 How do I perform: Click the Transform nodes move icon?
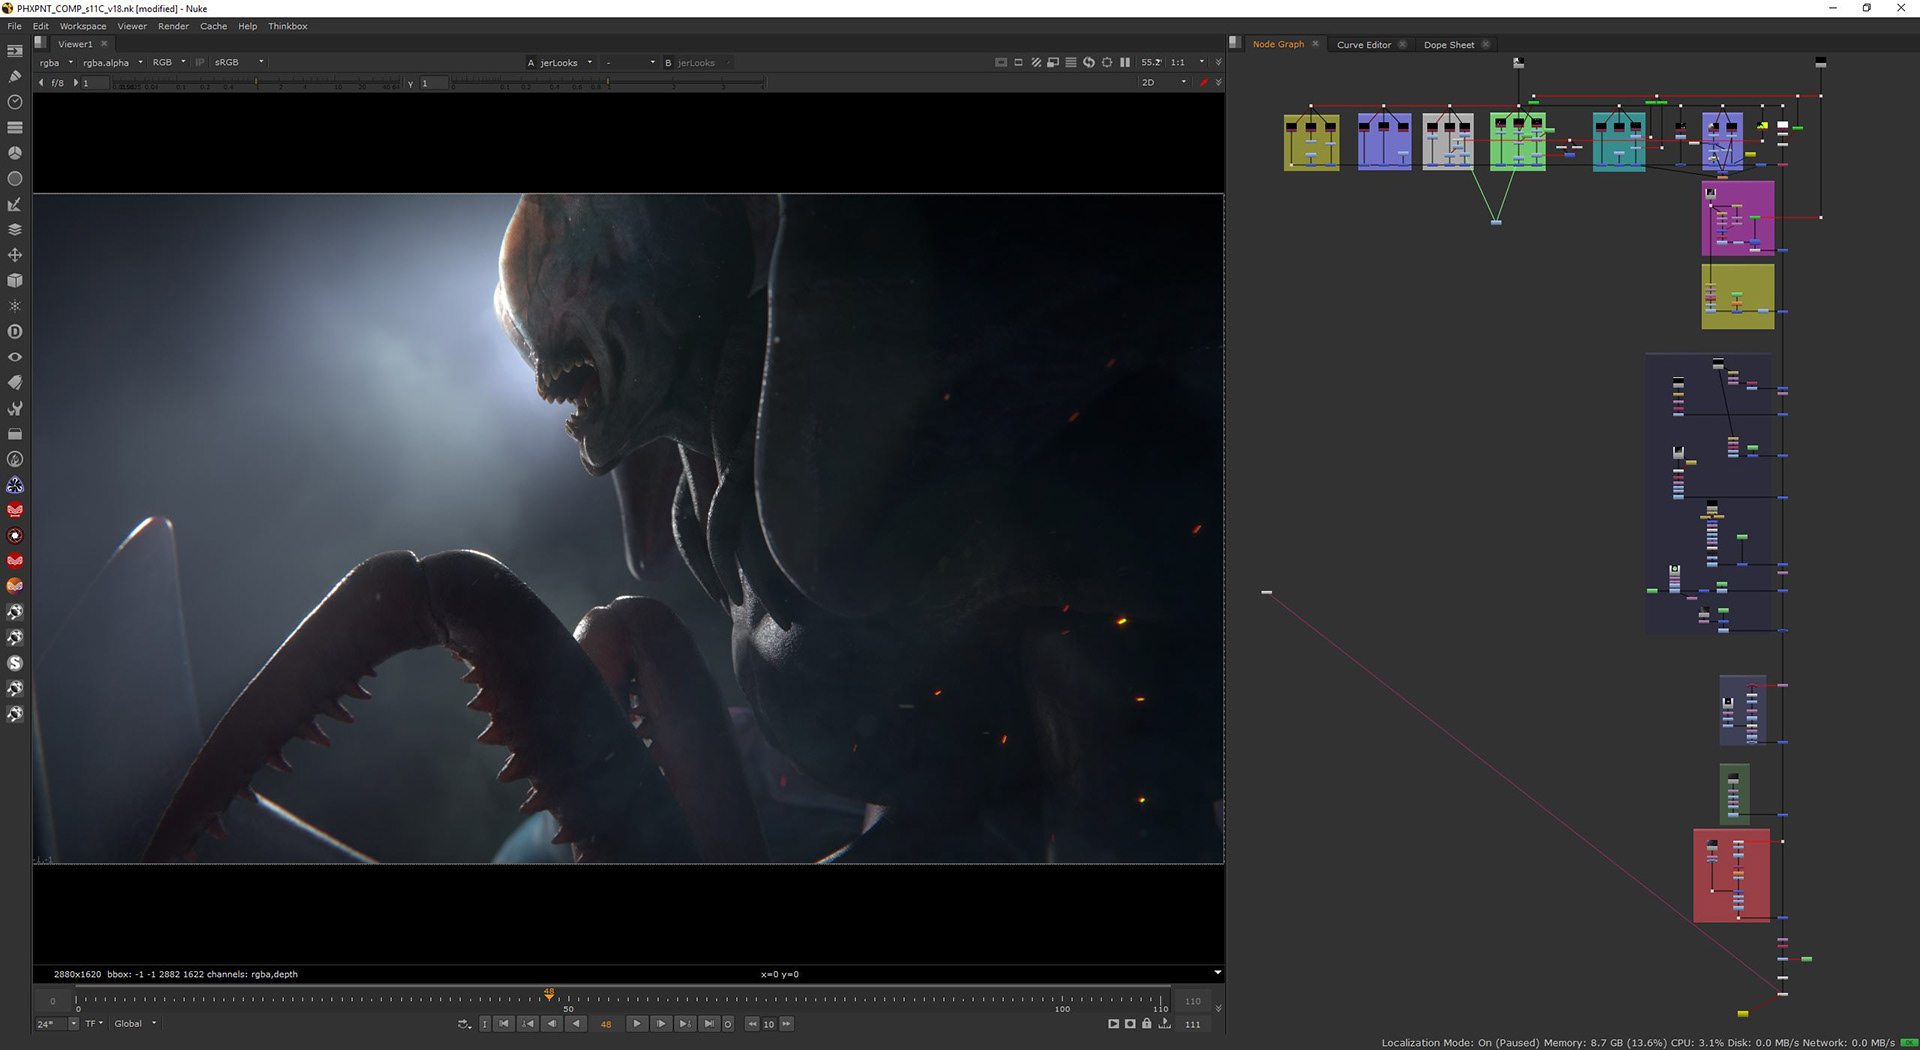click(x=15, y=255)
